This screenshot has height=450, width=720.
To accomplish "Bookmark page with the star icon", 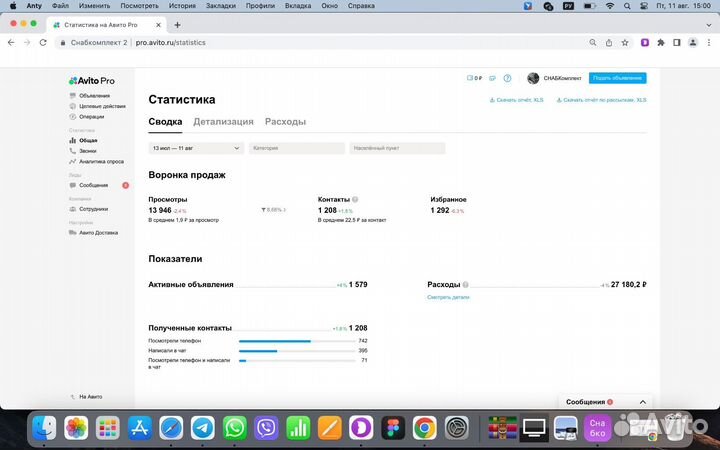I will pos(610,43).
